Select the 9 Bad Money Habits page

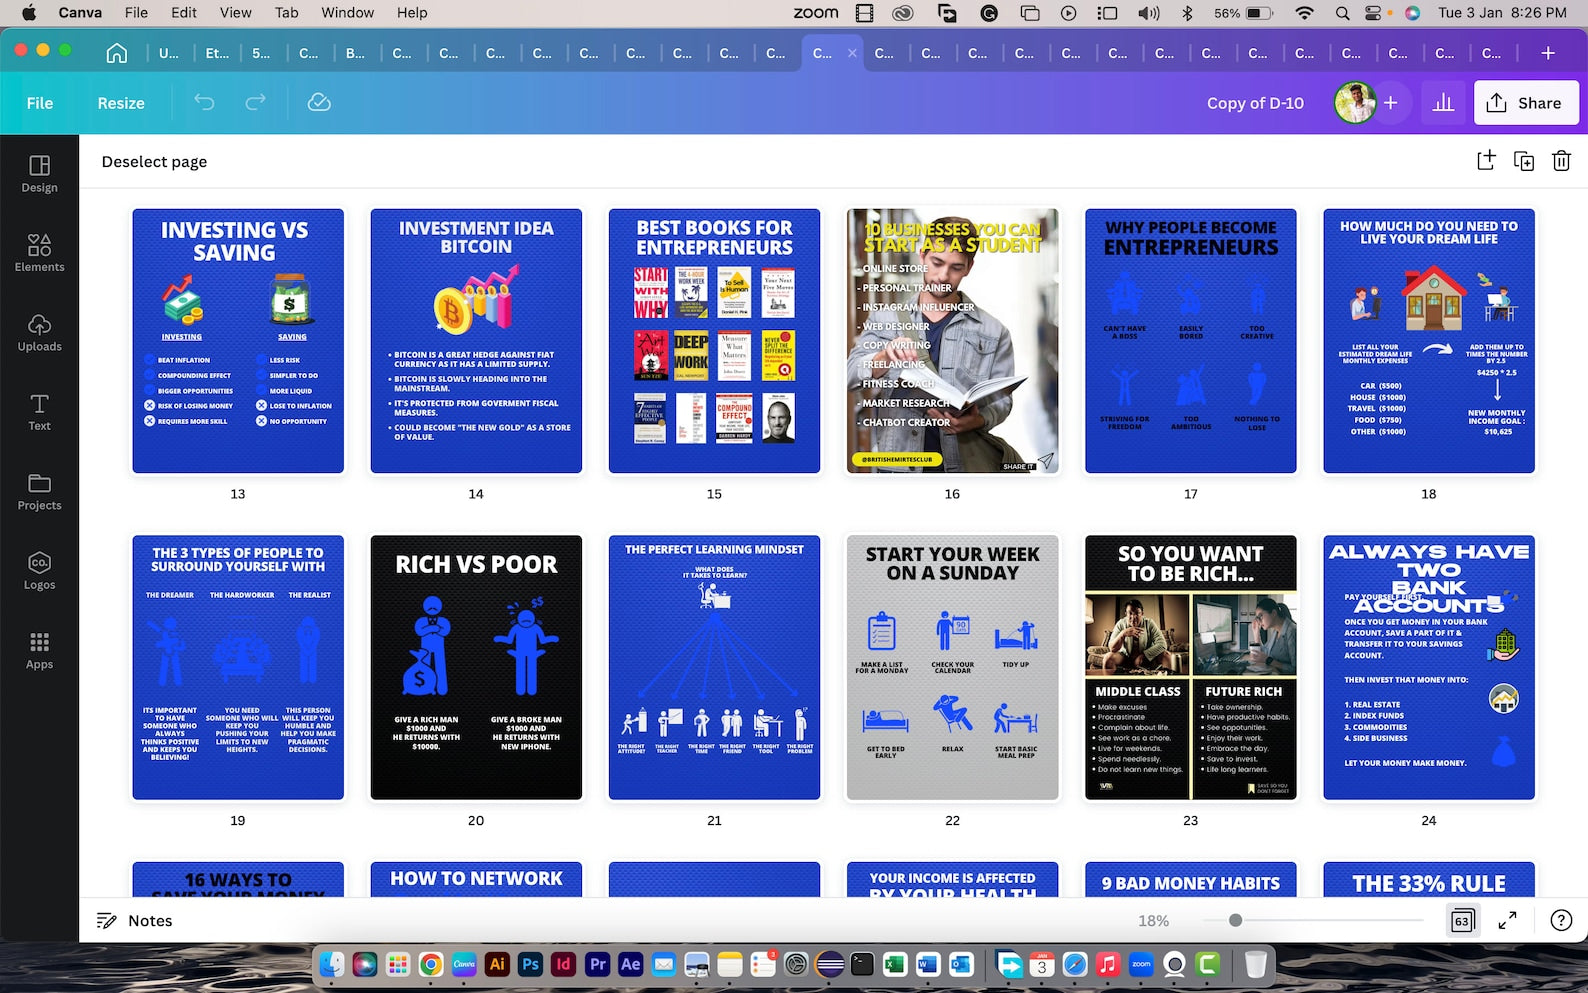1191,879
